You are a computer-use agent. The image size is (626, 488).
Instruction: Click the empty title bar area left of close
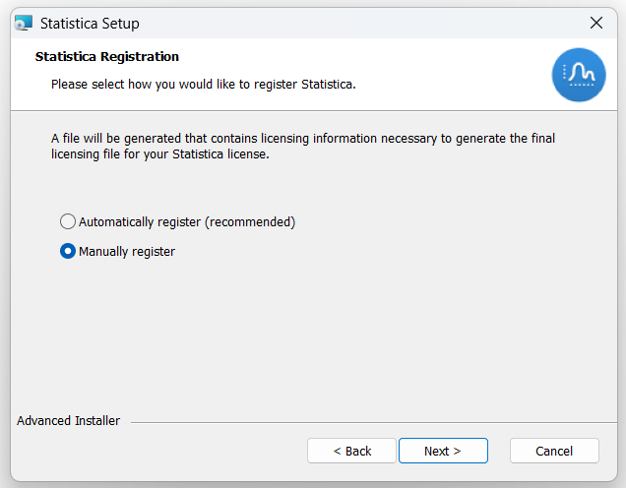coord(359,23)
